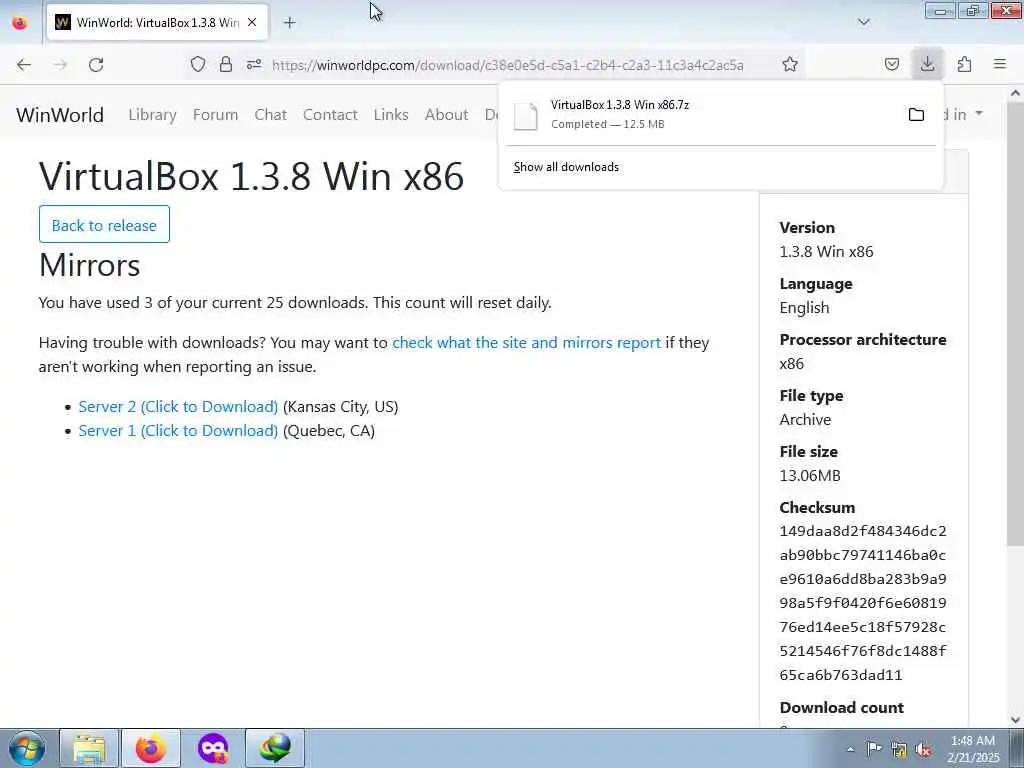The image size is (1024, 768).
Task: Click the network status tray icon
Action: pos(899,750)
